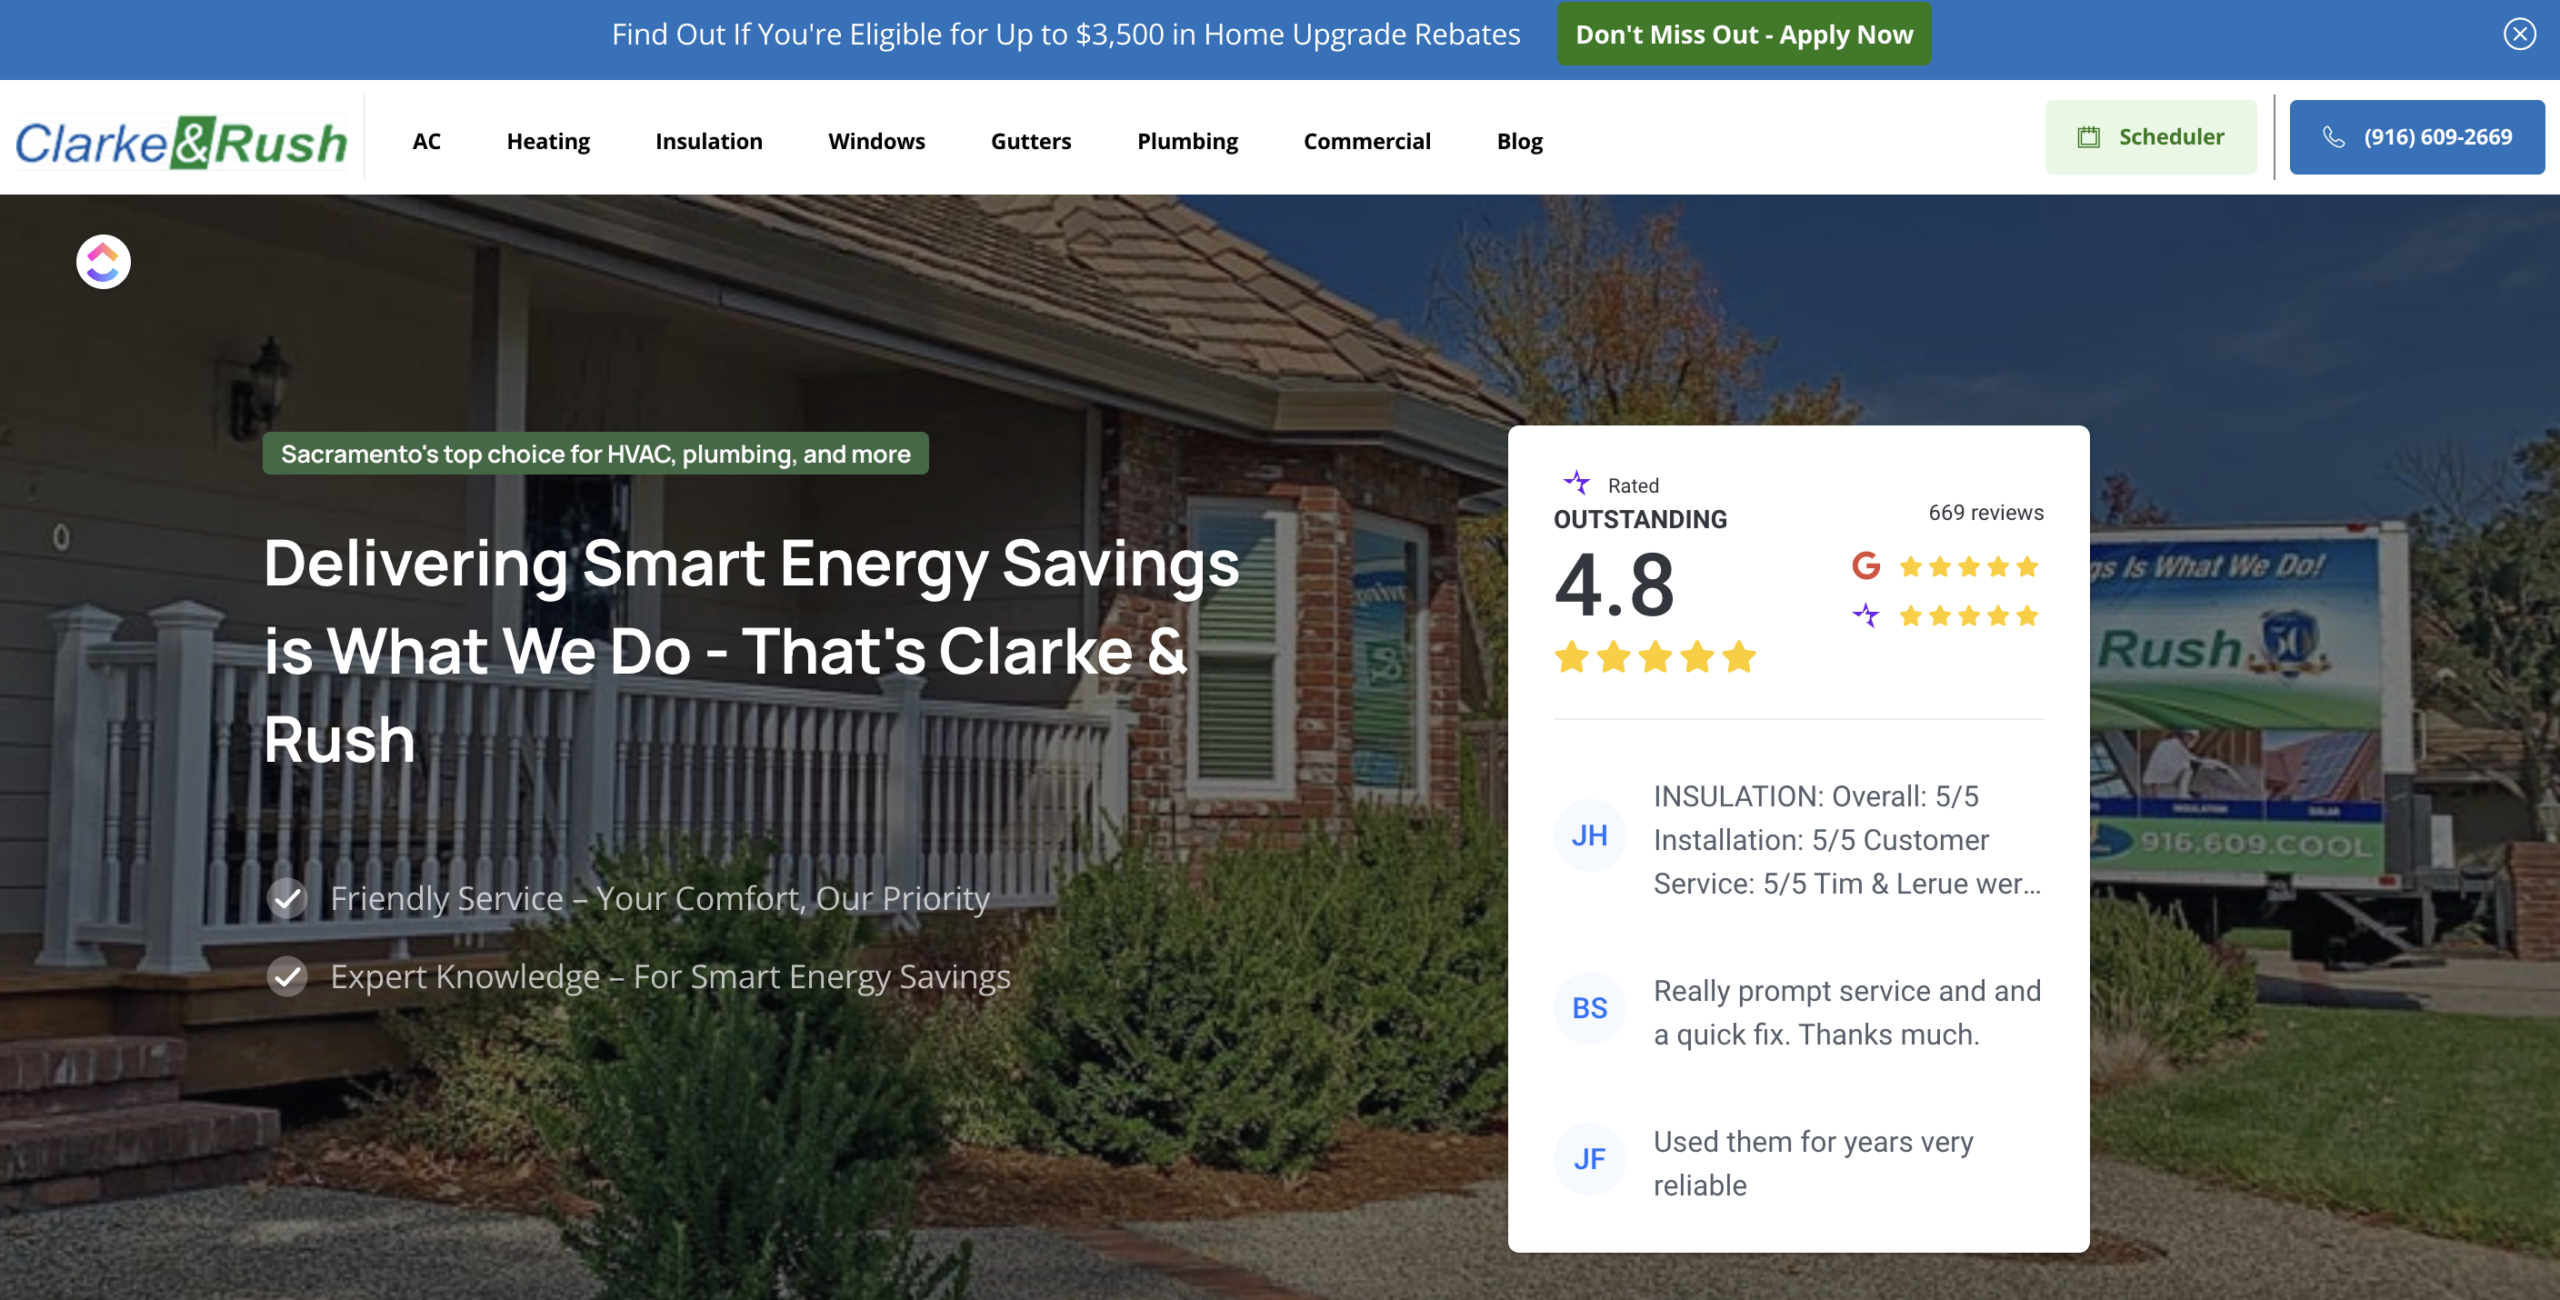Click the Friendly Service checkmark icon
This screenshot has height=1300, width=2560.
(288, 898)
